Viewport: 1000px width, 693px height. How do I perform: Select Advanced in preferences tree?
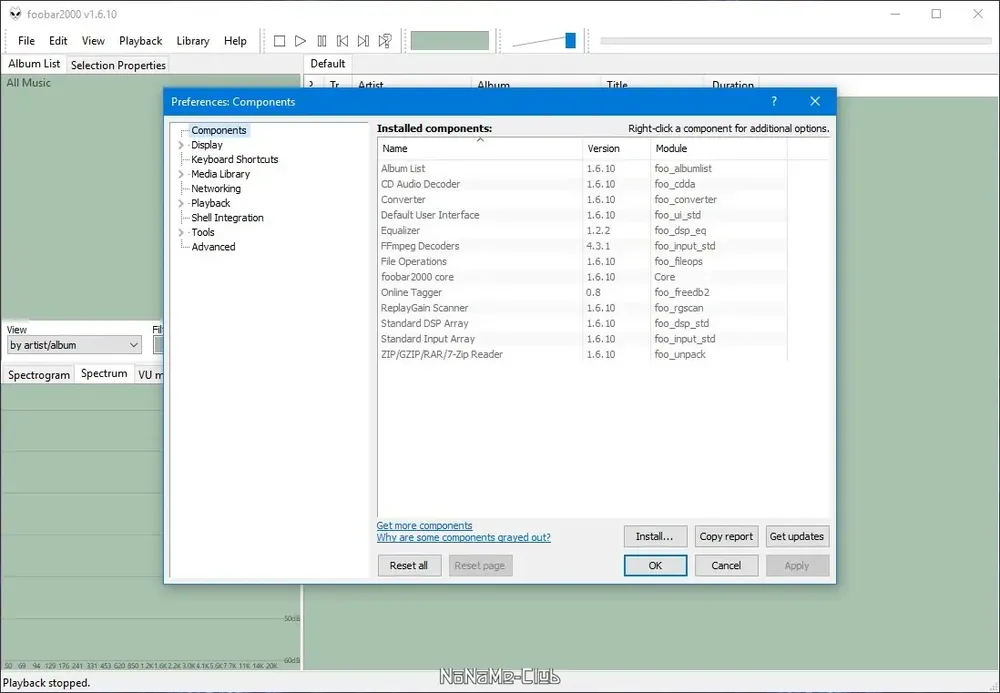point(213,247)
